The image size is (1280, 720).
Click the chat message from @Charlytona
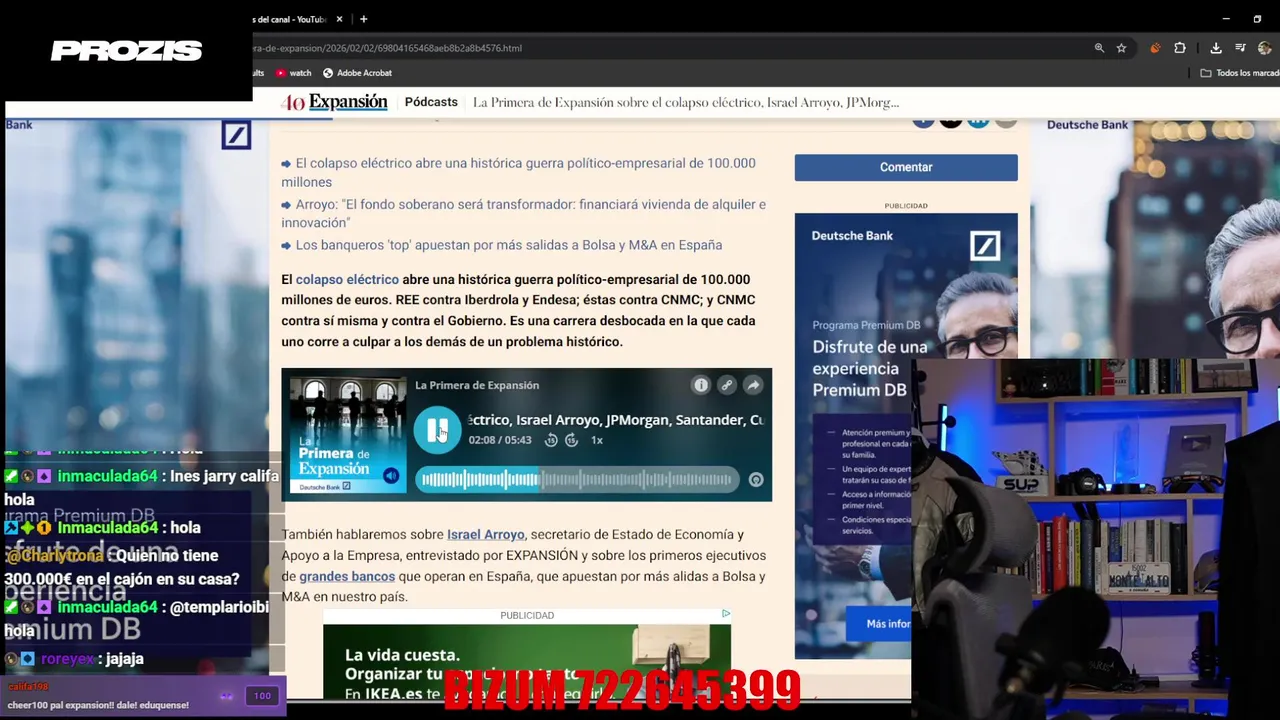click(122, 567)
